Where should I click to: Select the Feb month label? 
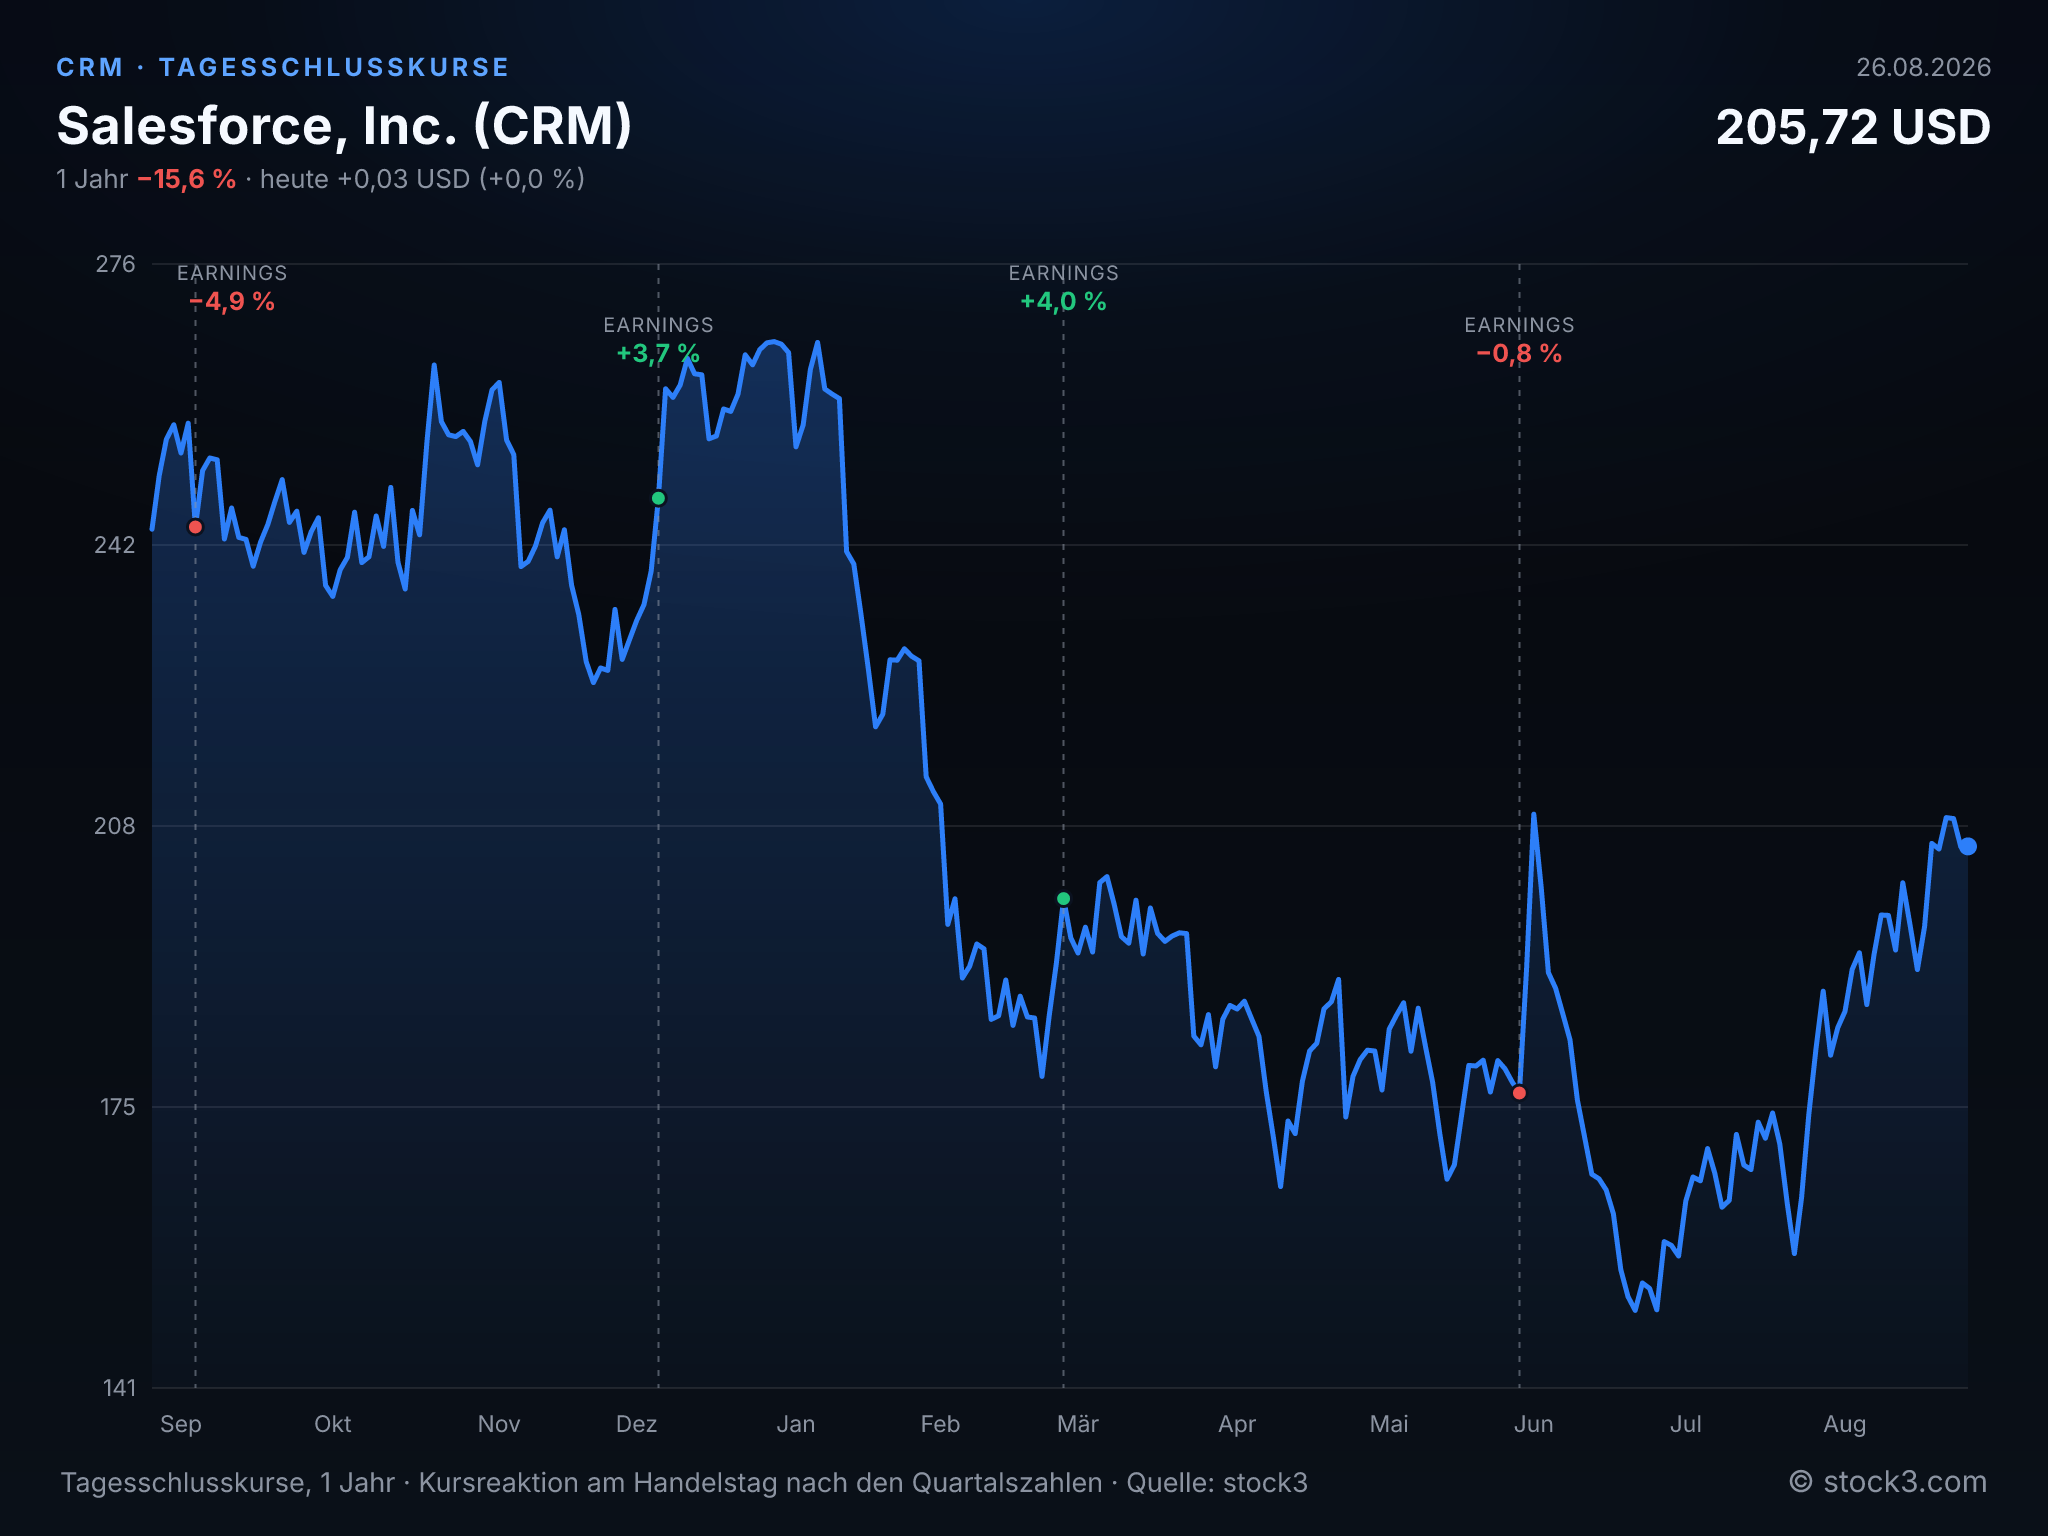[940, 1424]
